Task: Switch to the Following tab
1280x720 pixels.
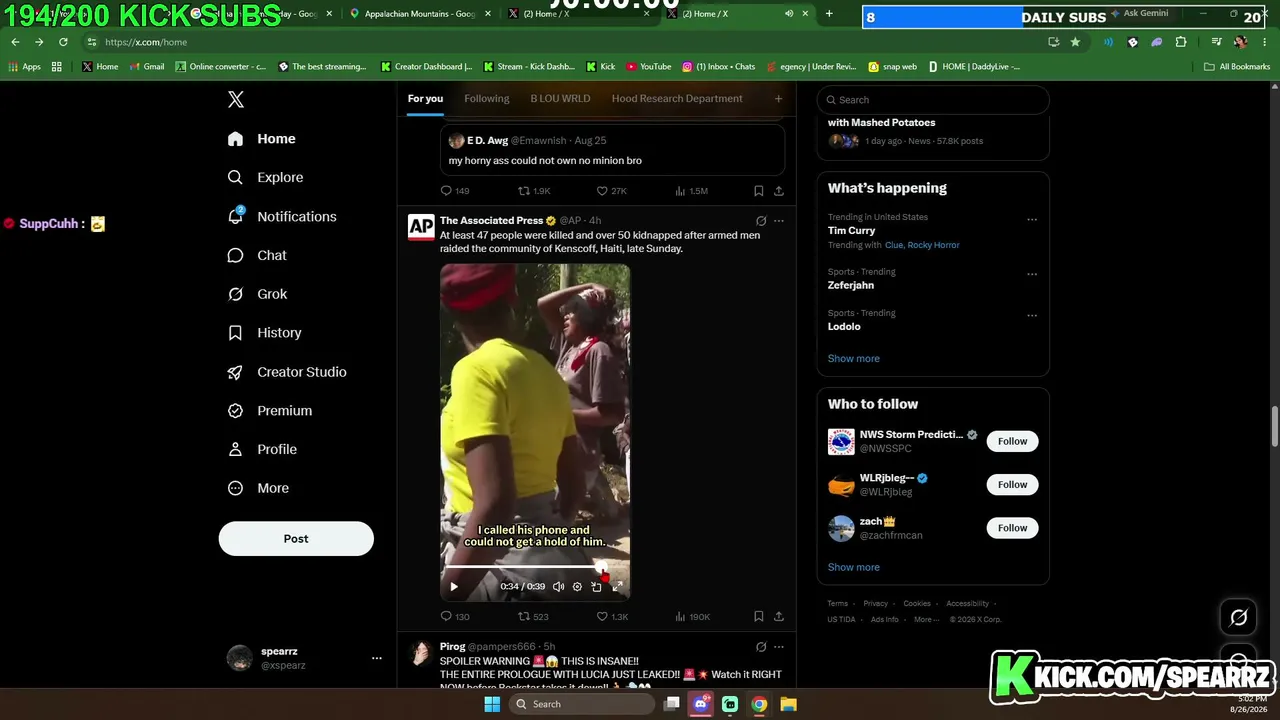Action: pyautogui.click(x=487, y=98)
